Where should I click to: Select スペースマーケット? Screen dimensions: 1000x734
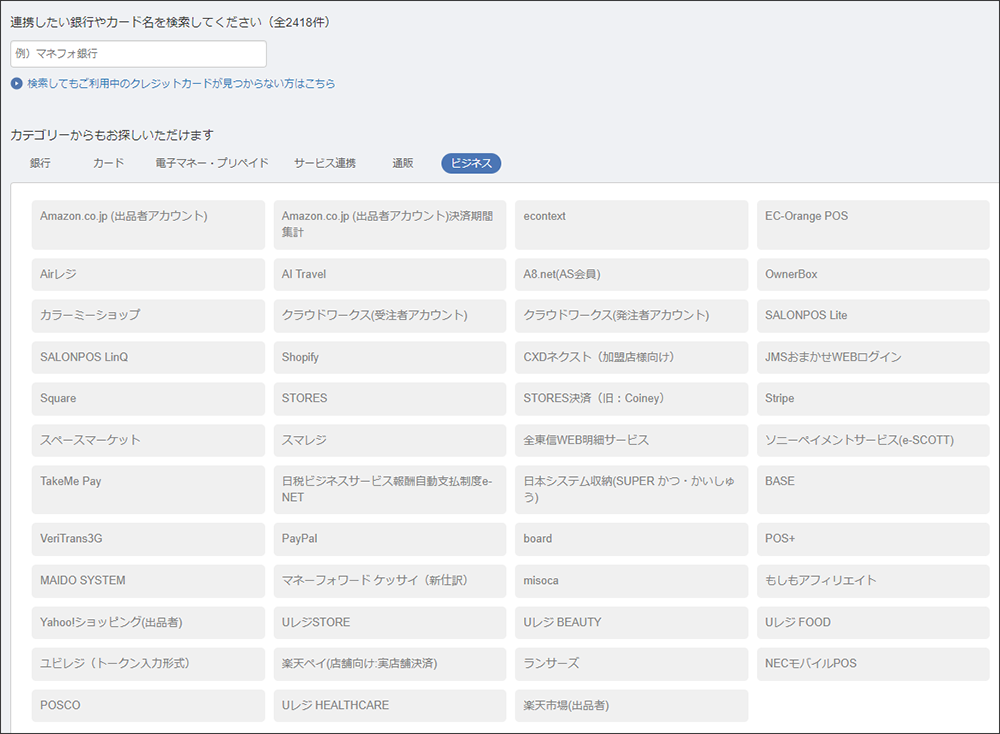point(148,440)
